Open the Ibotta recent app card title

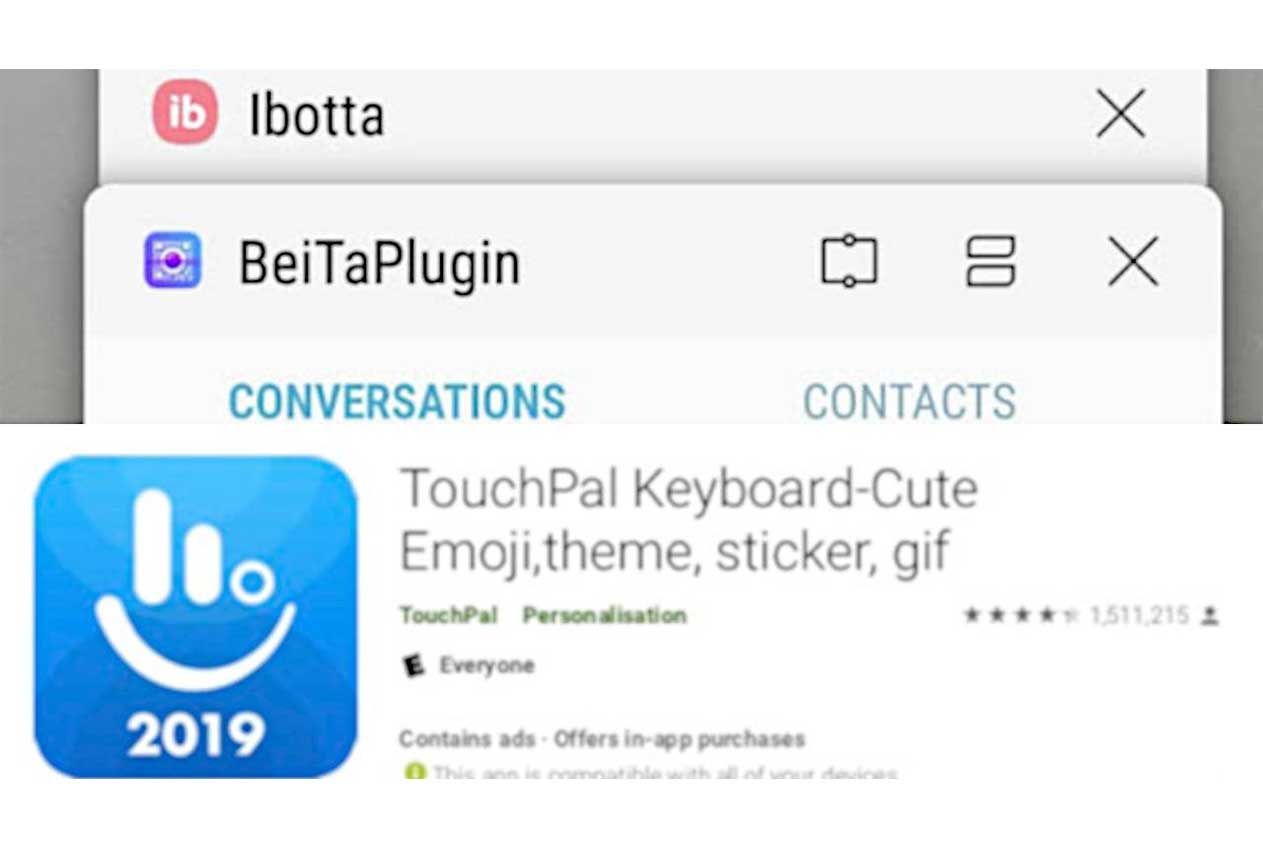316,116
